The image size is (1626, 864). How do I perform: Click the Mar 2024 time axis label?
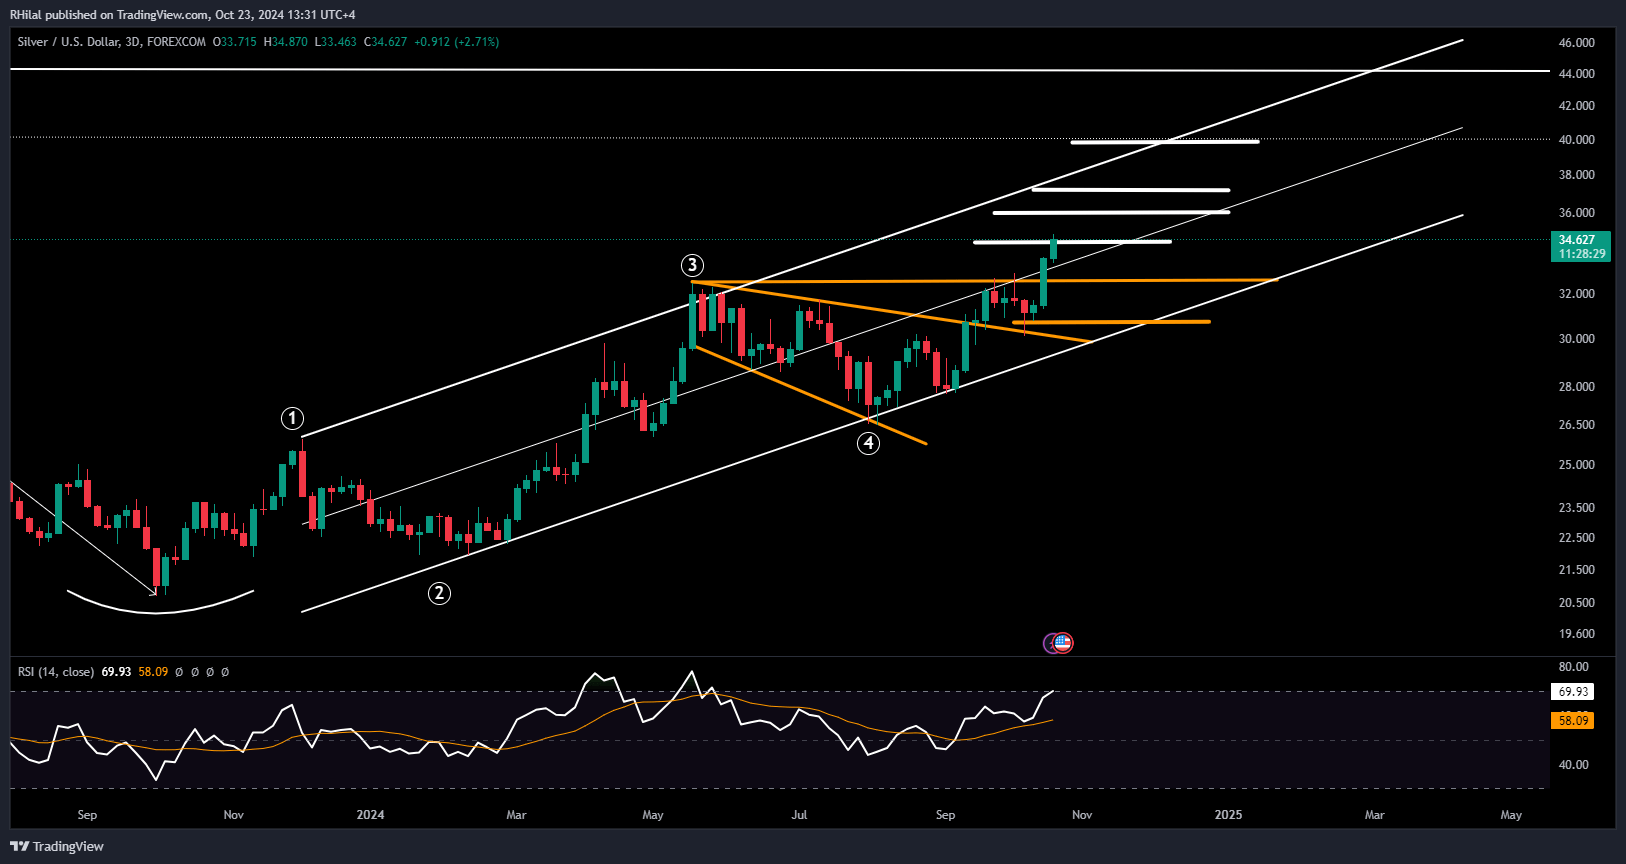[x=516, y=815]
